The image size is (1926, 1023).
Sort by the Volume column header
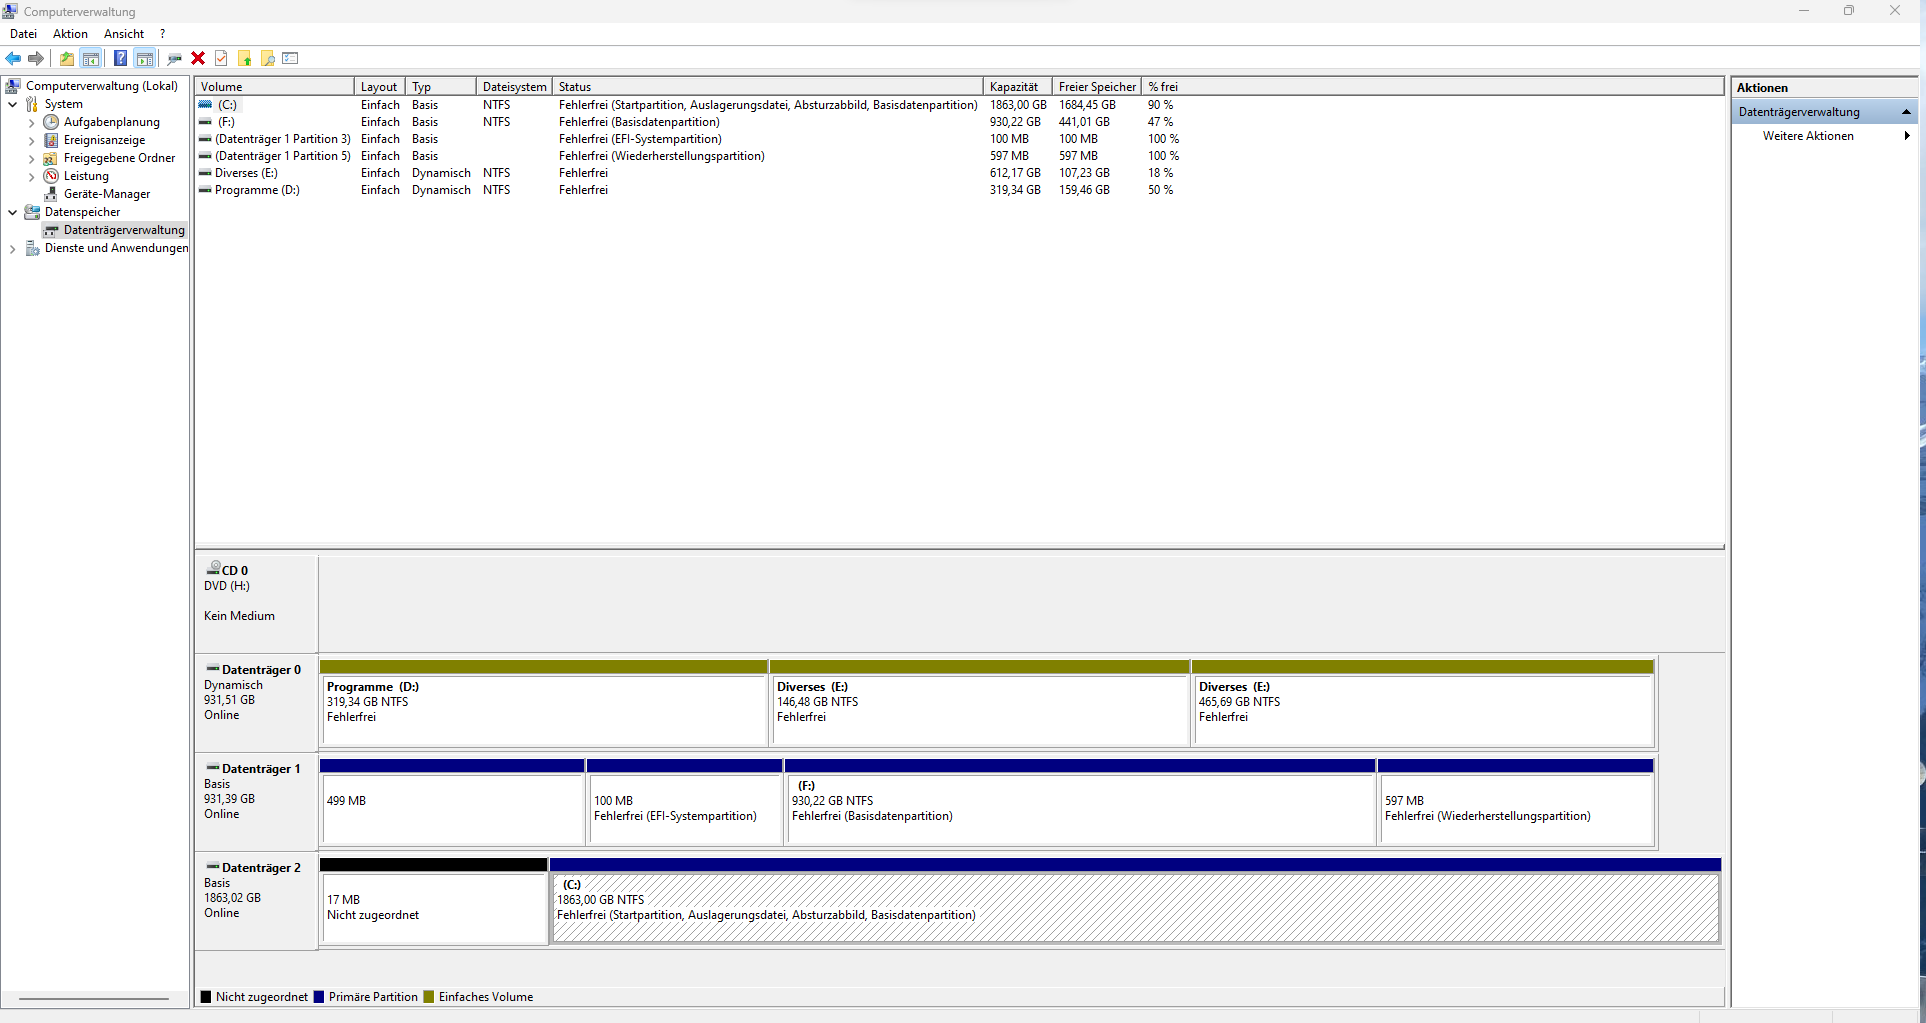(275, 87)
